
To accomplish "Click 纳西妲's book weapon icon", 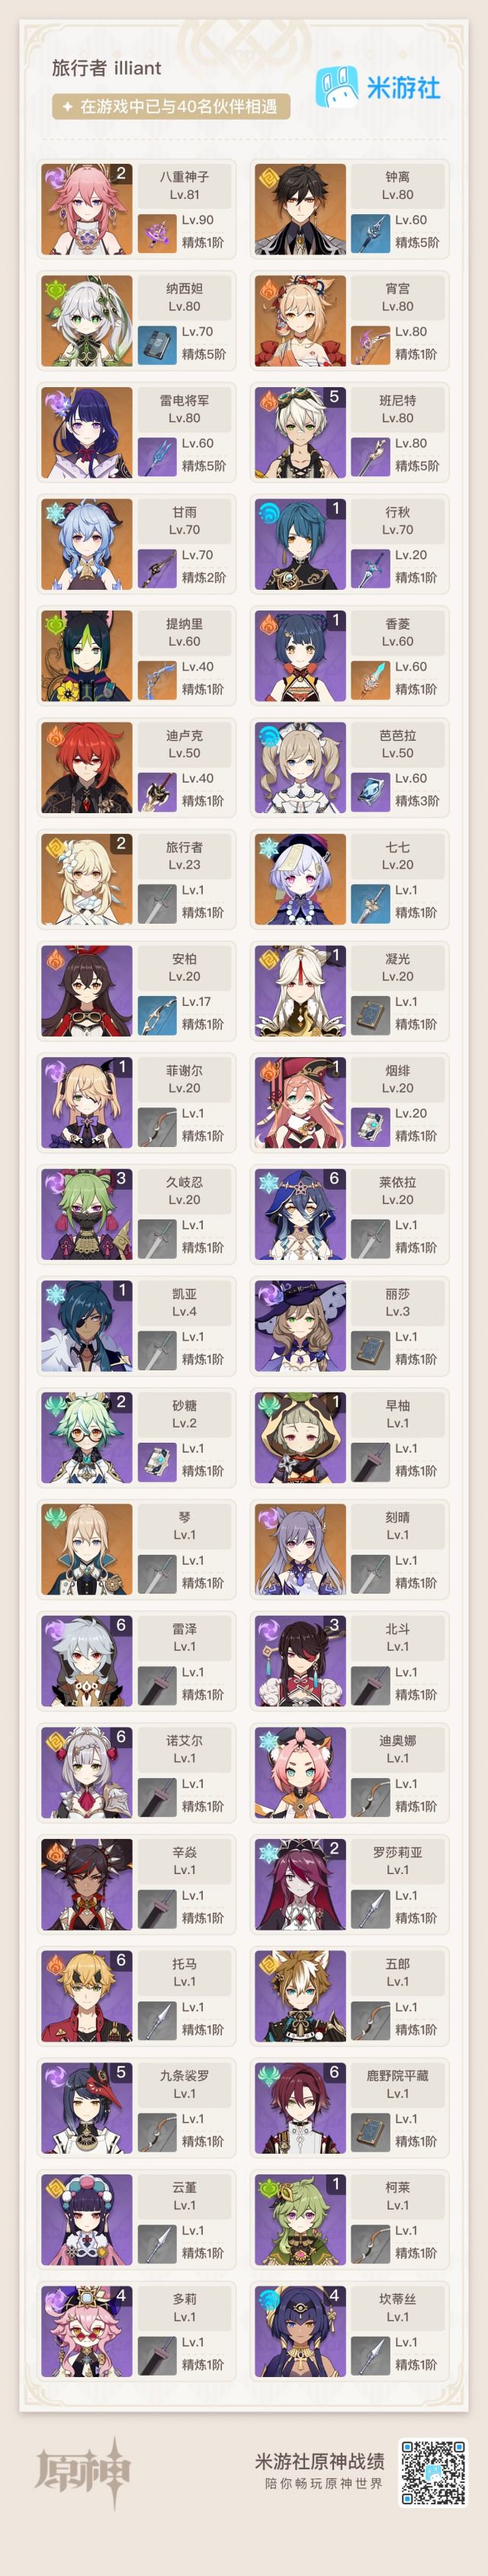I will [156, 344].
